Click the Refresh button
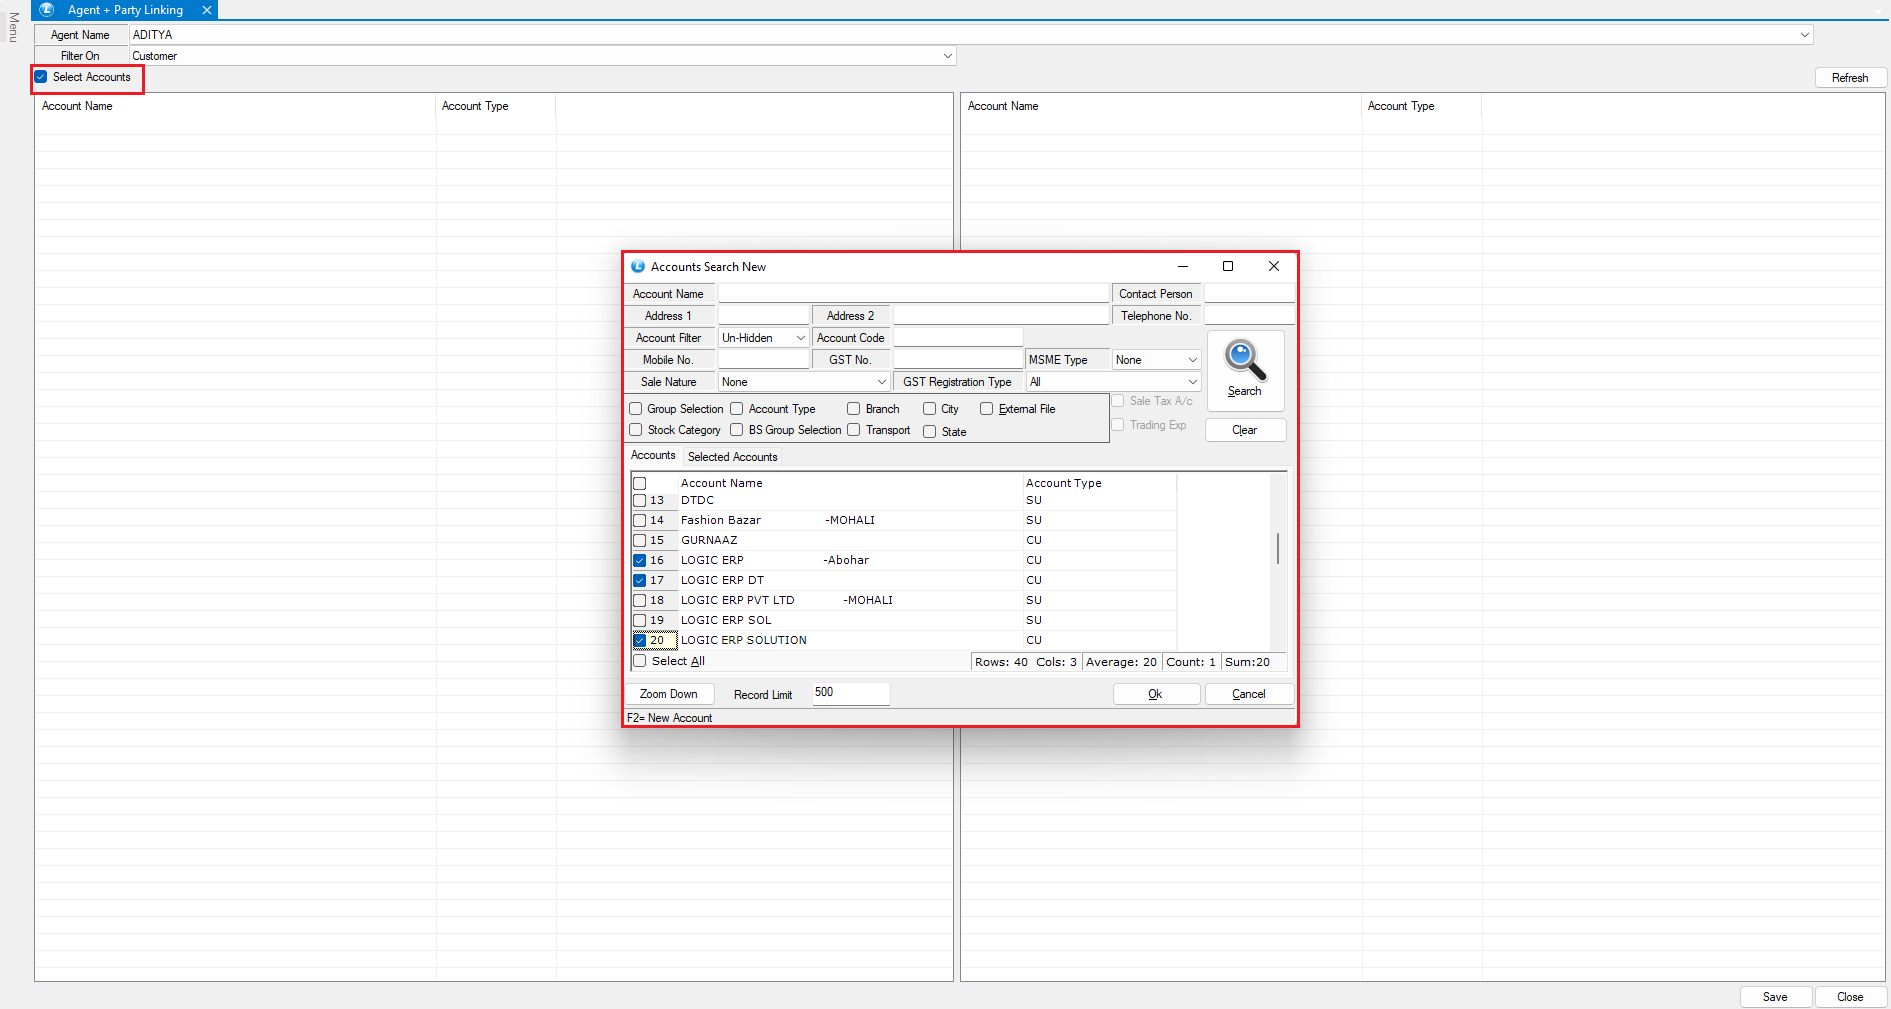The image size is (1891, 1009). click(1849, 78)
